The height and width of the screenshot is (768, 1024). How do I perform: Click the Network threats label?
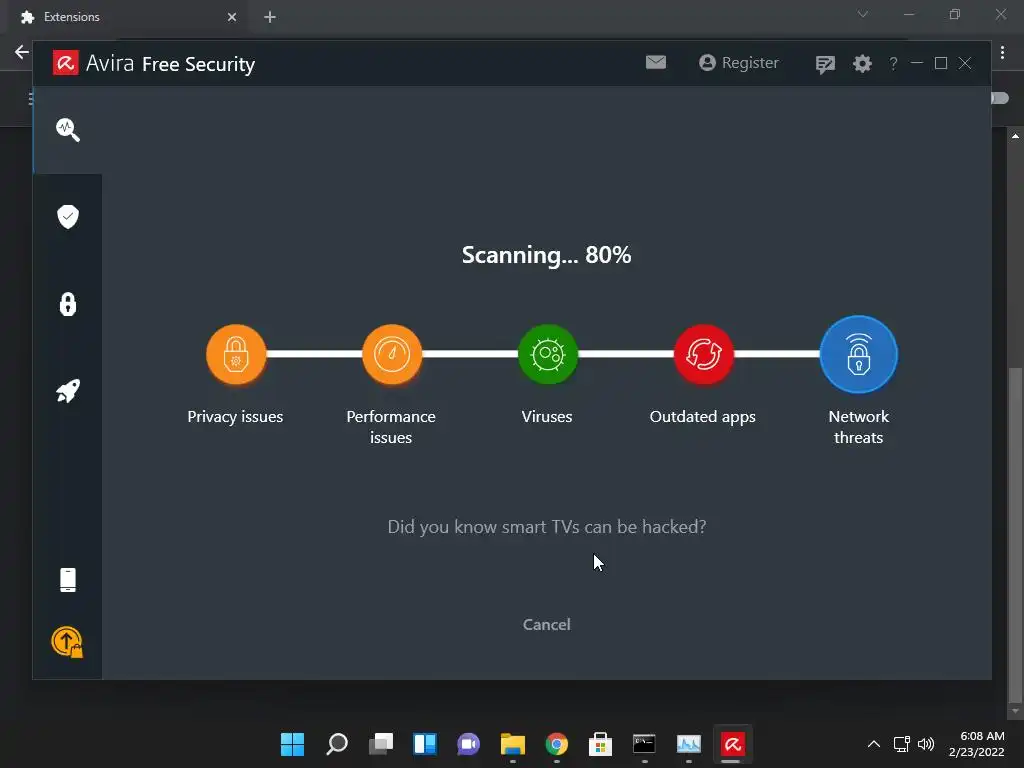click(859, 427)
